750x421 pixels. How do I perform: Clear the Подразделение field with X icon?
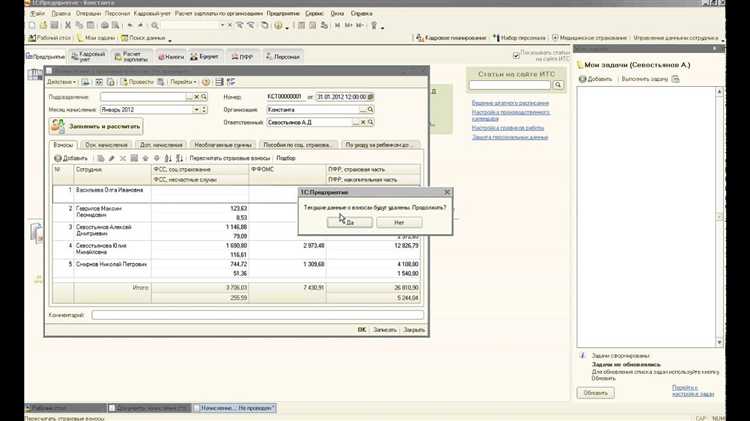tap(197, 97)
